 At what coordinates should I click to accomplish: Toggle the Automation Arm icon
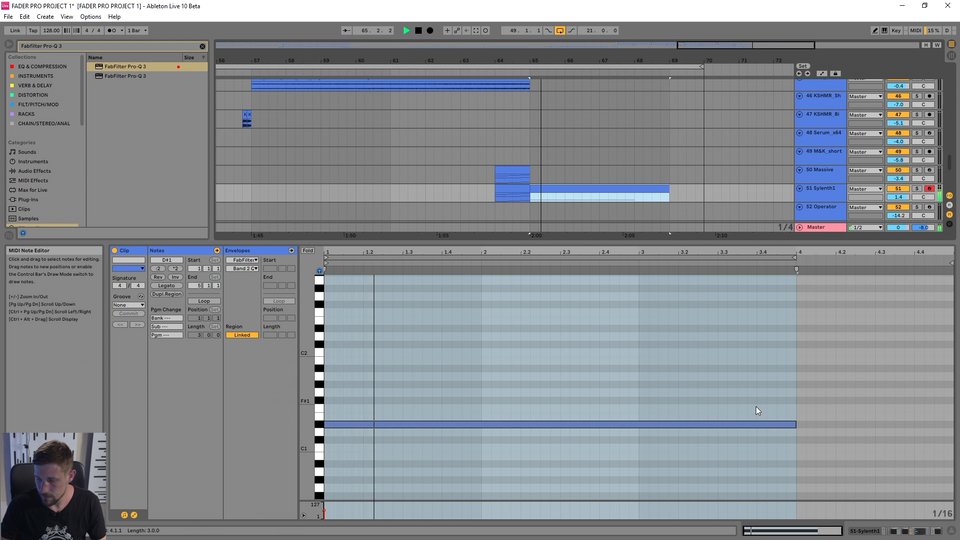(457, 30)
